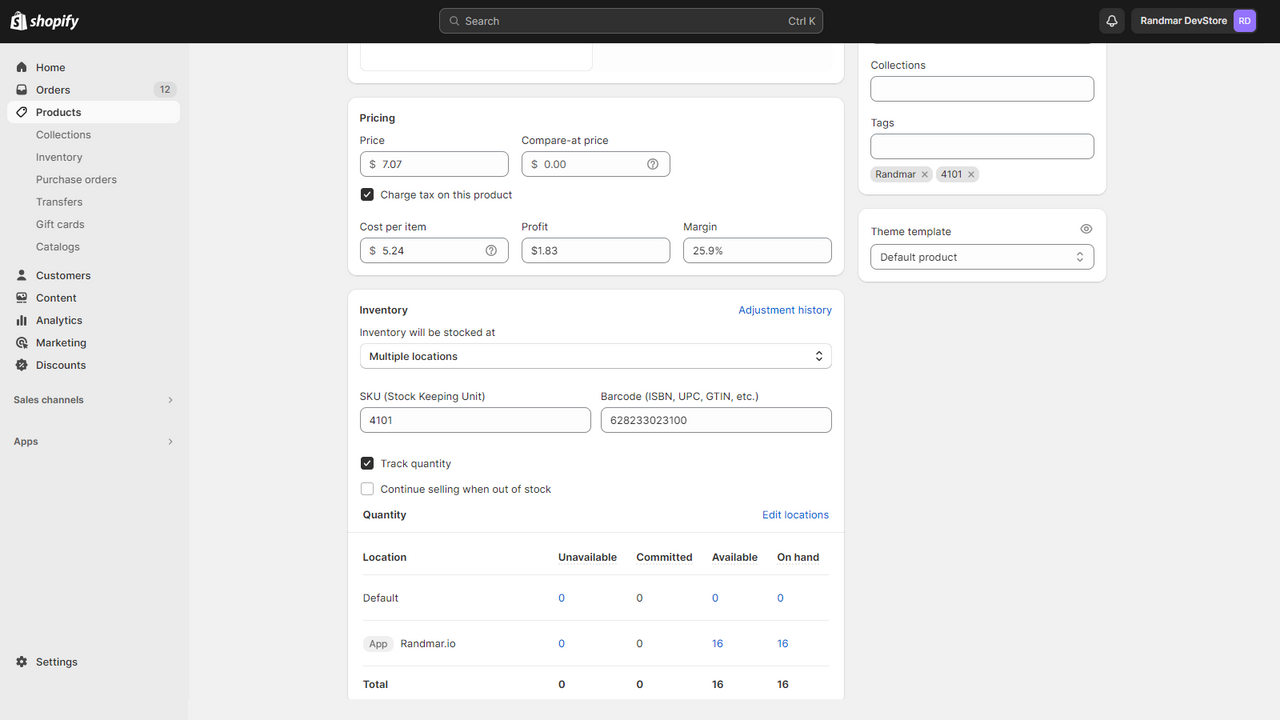Click the search magnifier icon

coord(455,21)
